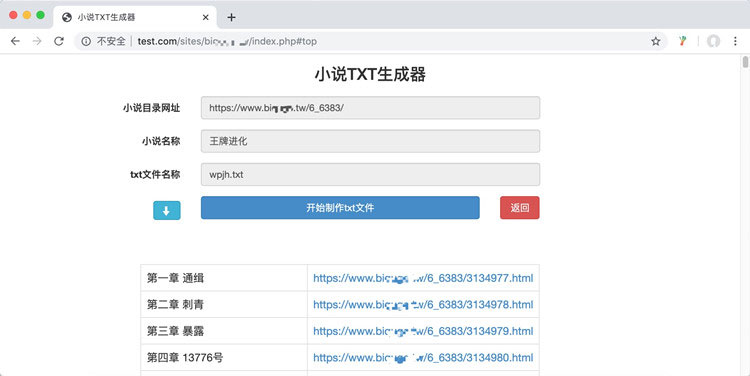Screen dimensions: 750x376
Task: Click the txt文件名称 input field
Action: click(370, 175)
